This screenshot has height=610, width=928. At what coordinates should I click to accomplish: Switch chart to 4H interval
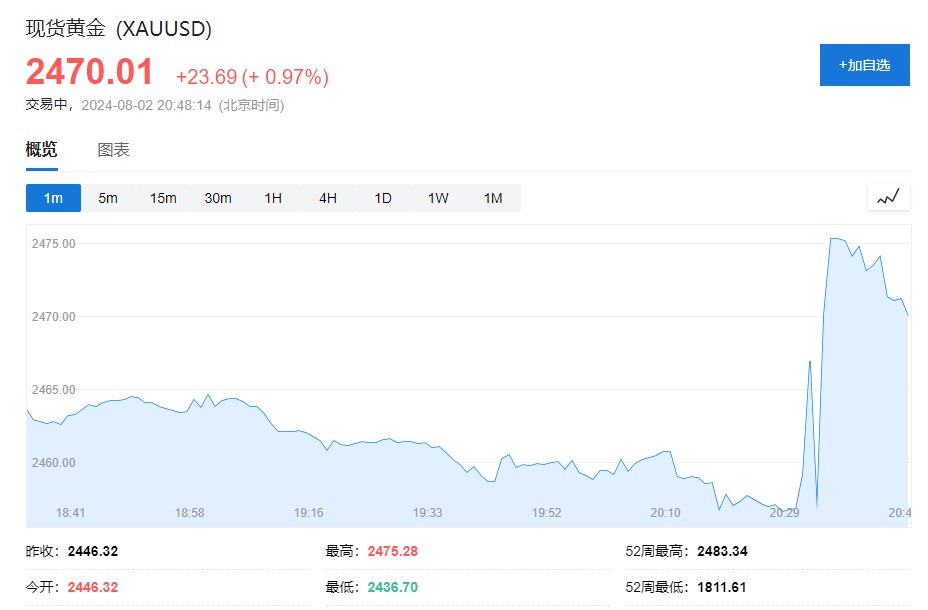[x=328, y=198]
